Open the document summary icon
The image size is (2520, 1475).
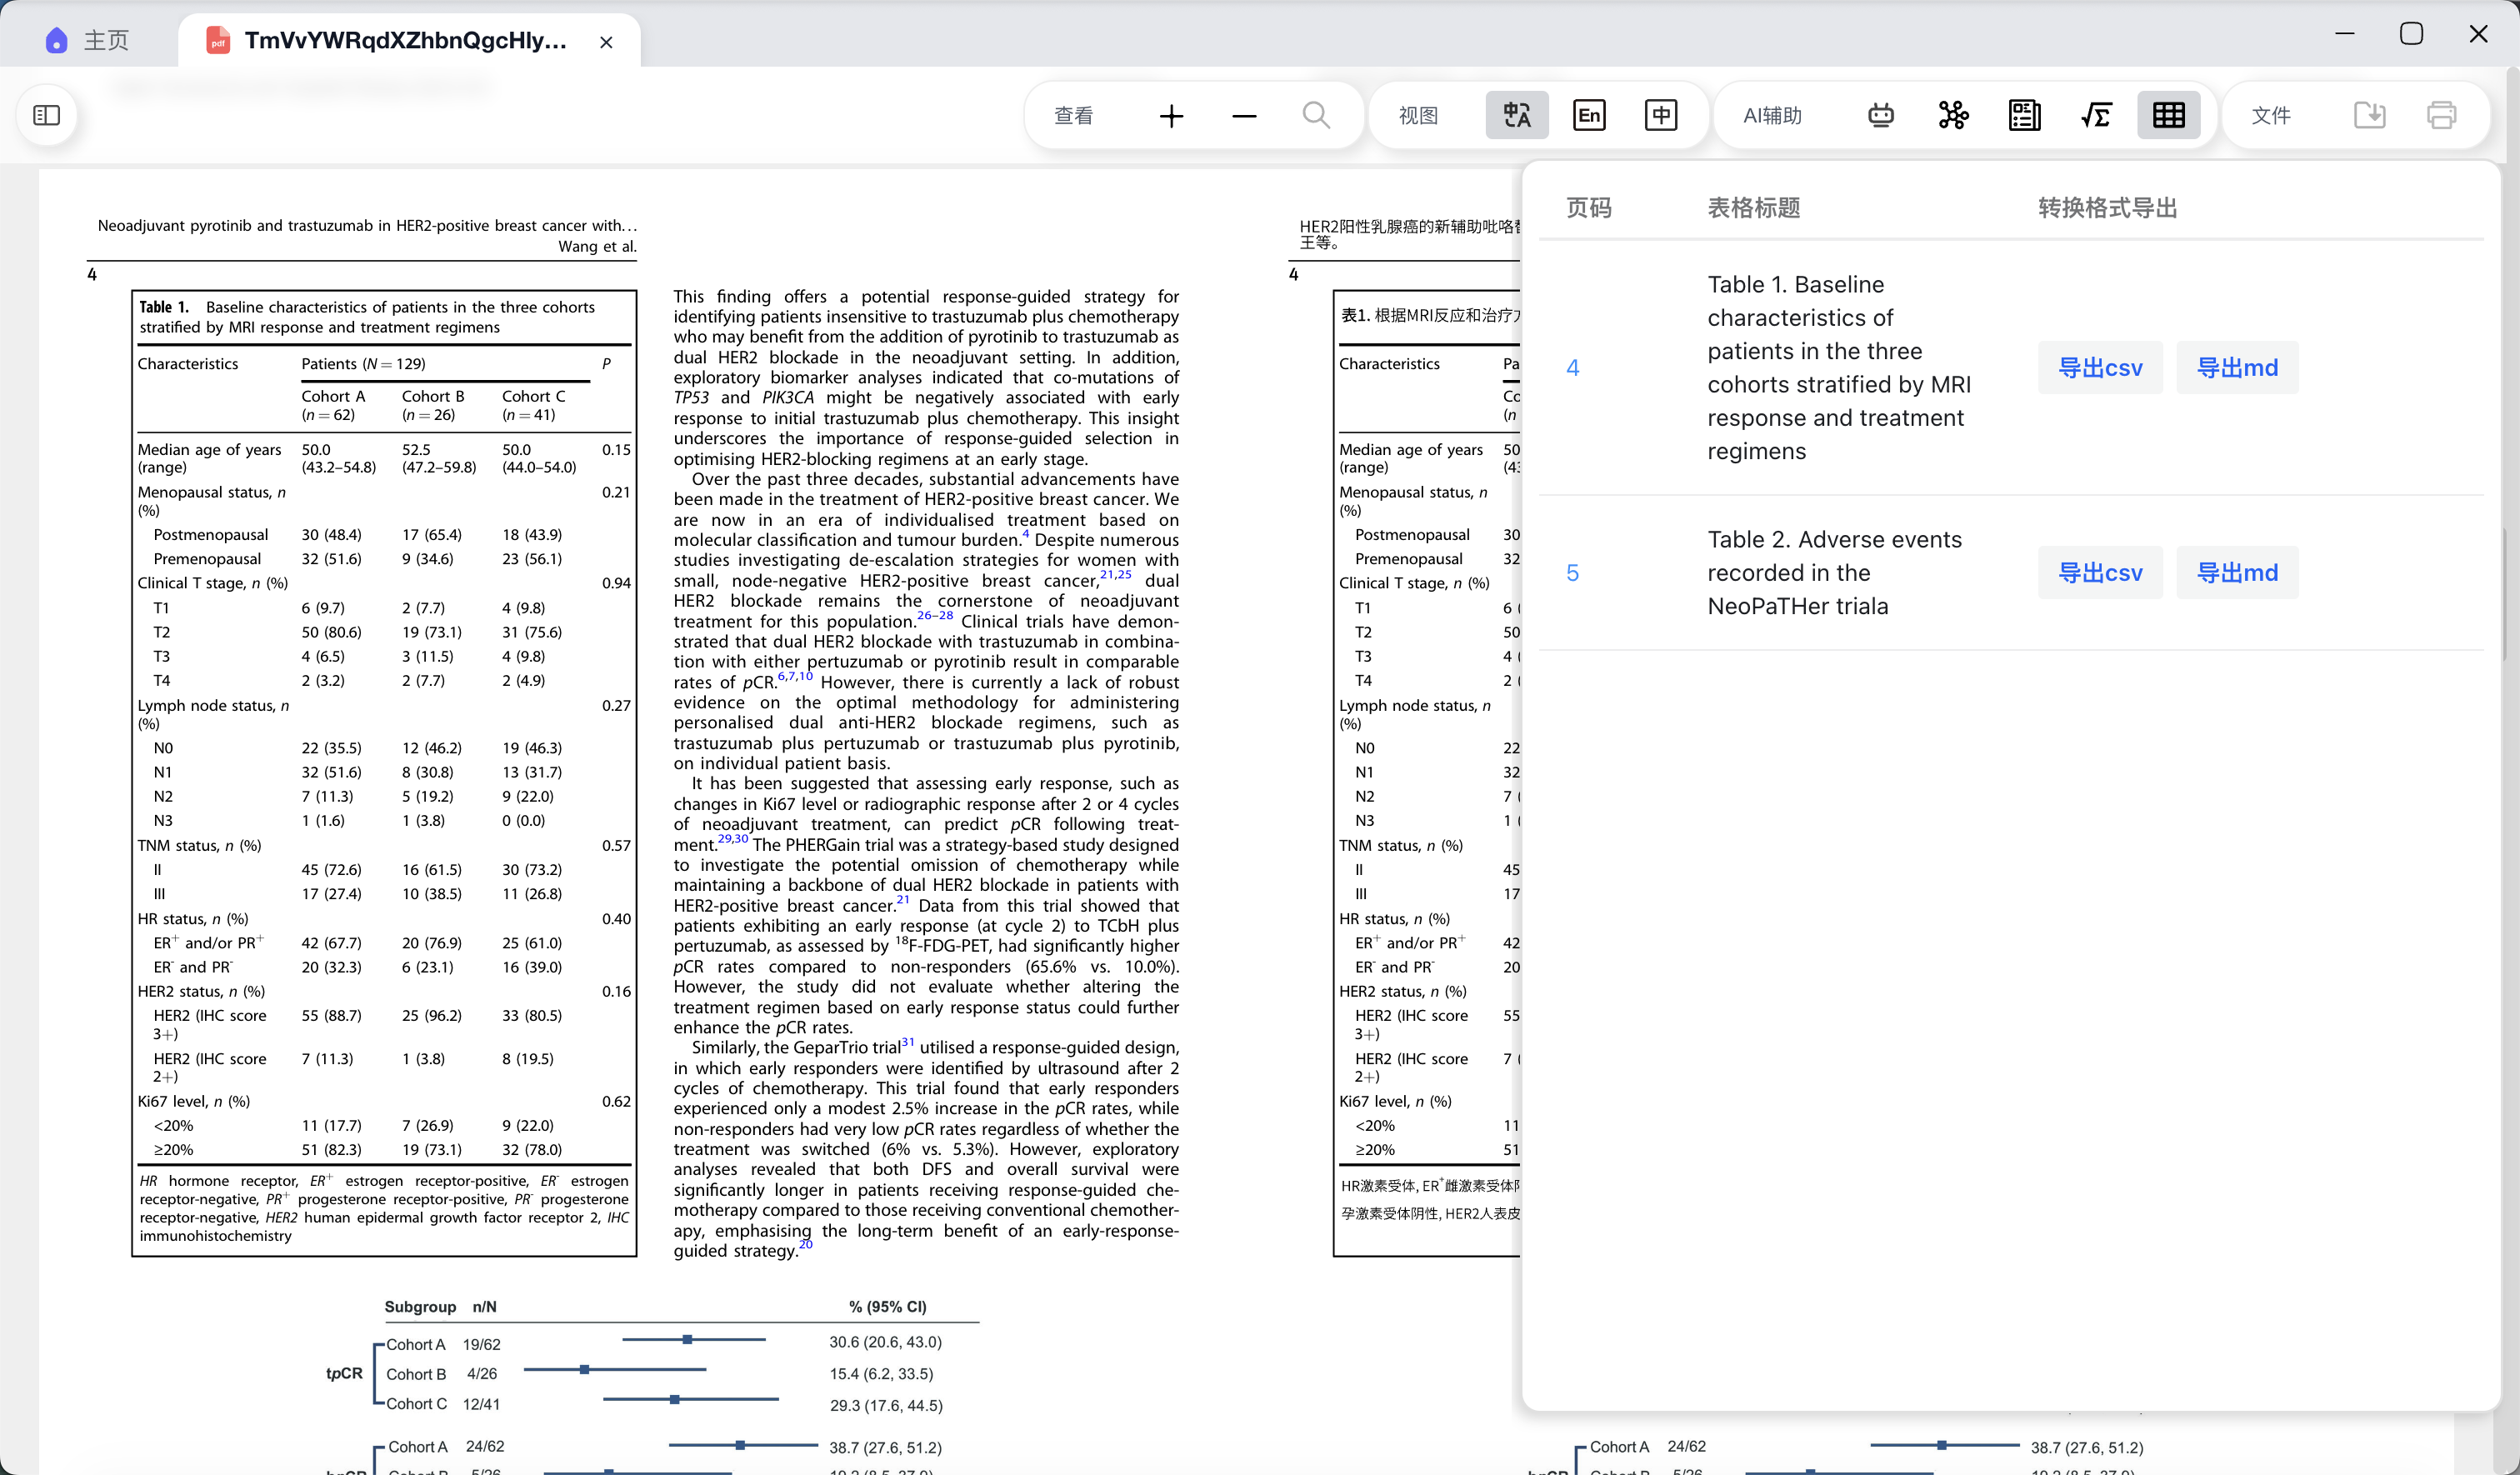point(2024,116)
